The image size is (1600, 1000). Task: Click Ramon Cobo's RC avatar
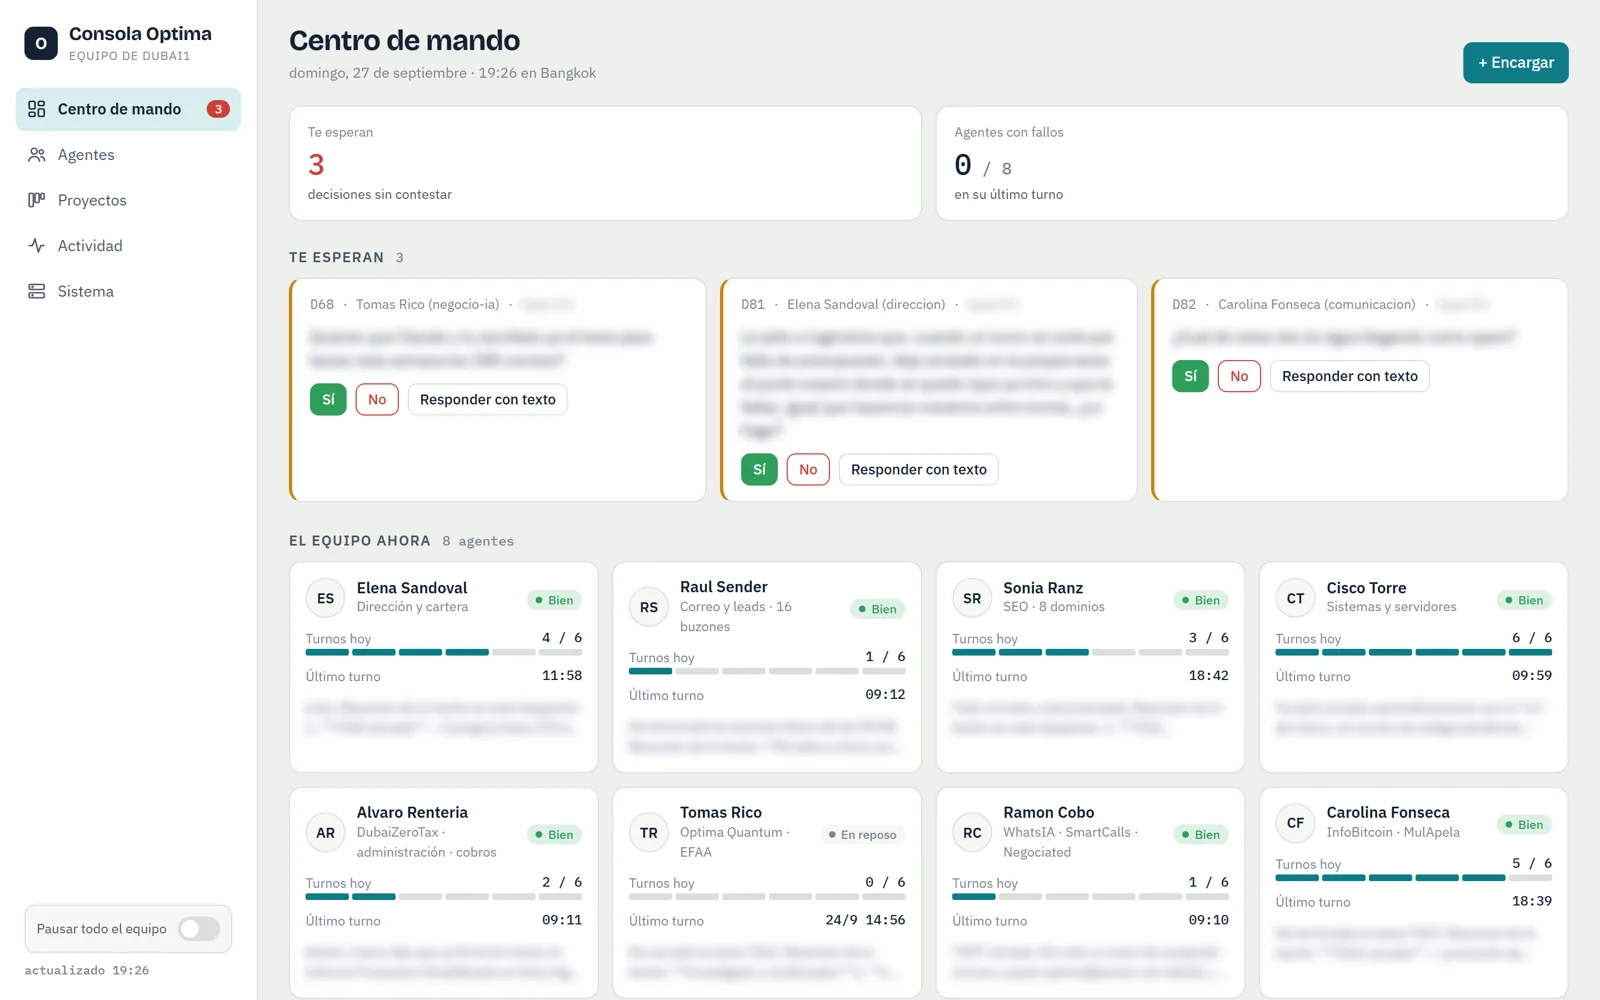pos(972,832)
